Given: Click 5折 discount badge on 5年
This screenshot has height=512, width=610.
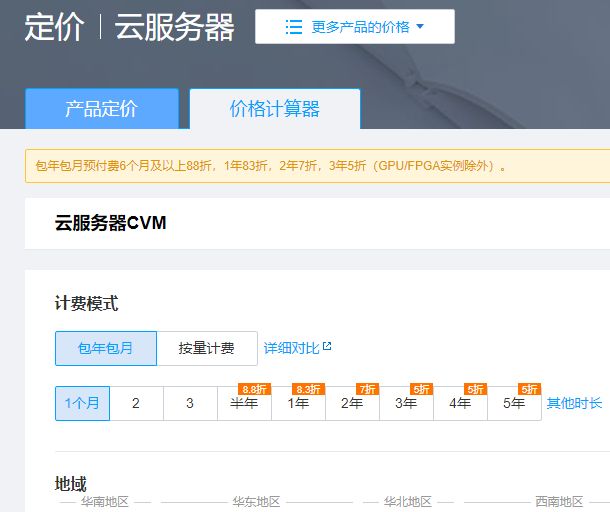Looking at the screenshot, I should (529, 389).
